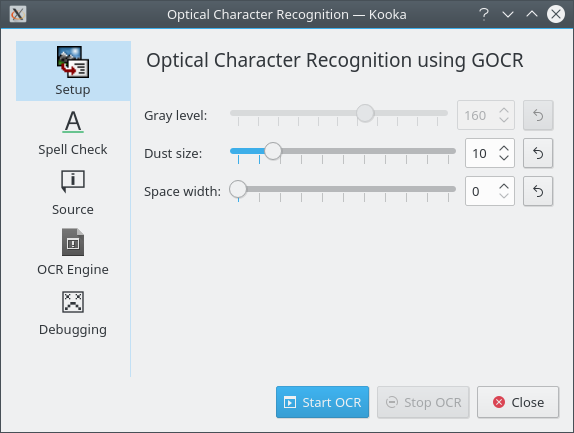The width and height of the screenshot is (574, 433).
Task: Increase the Dust size value
Action: pos(504,149)
